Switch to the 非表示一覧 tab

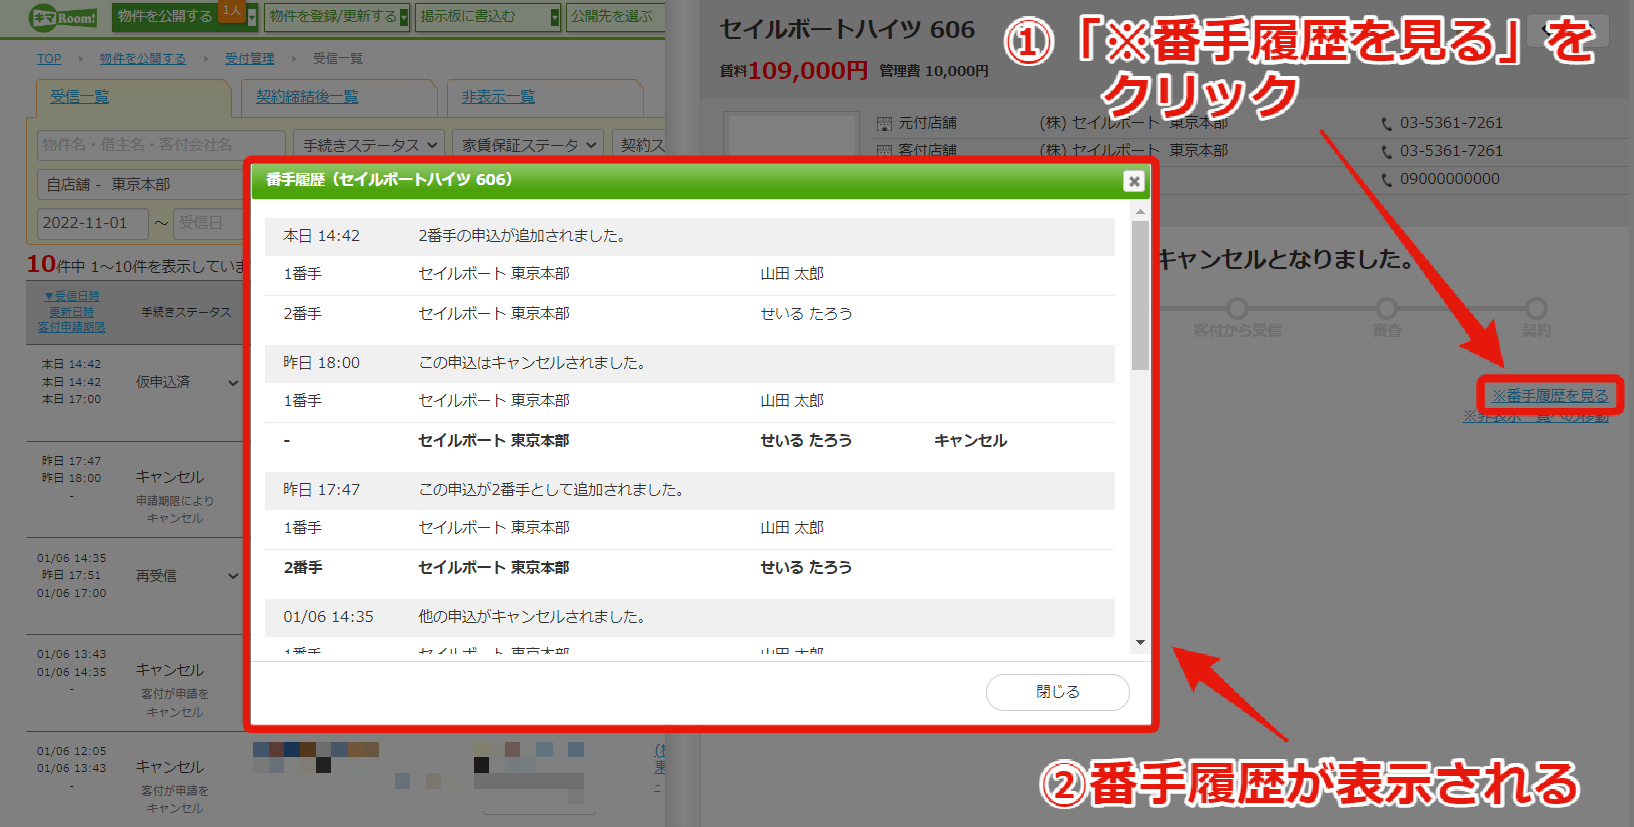498,97
